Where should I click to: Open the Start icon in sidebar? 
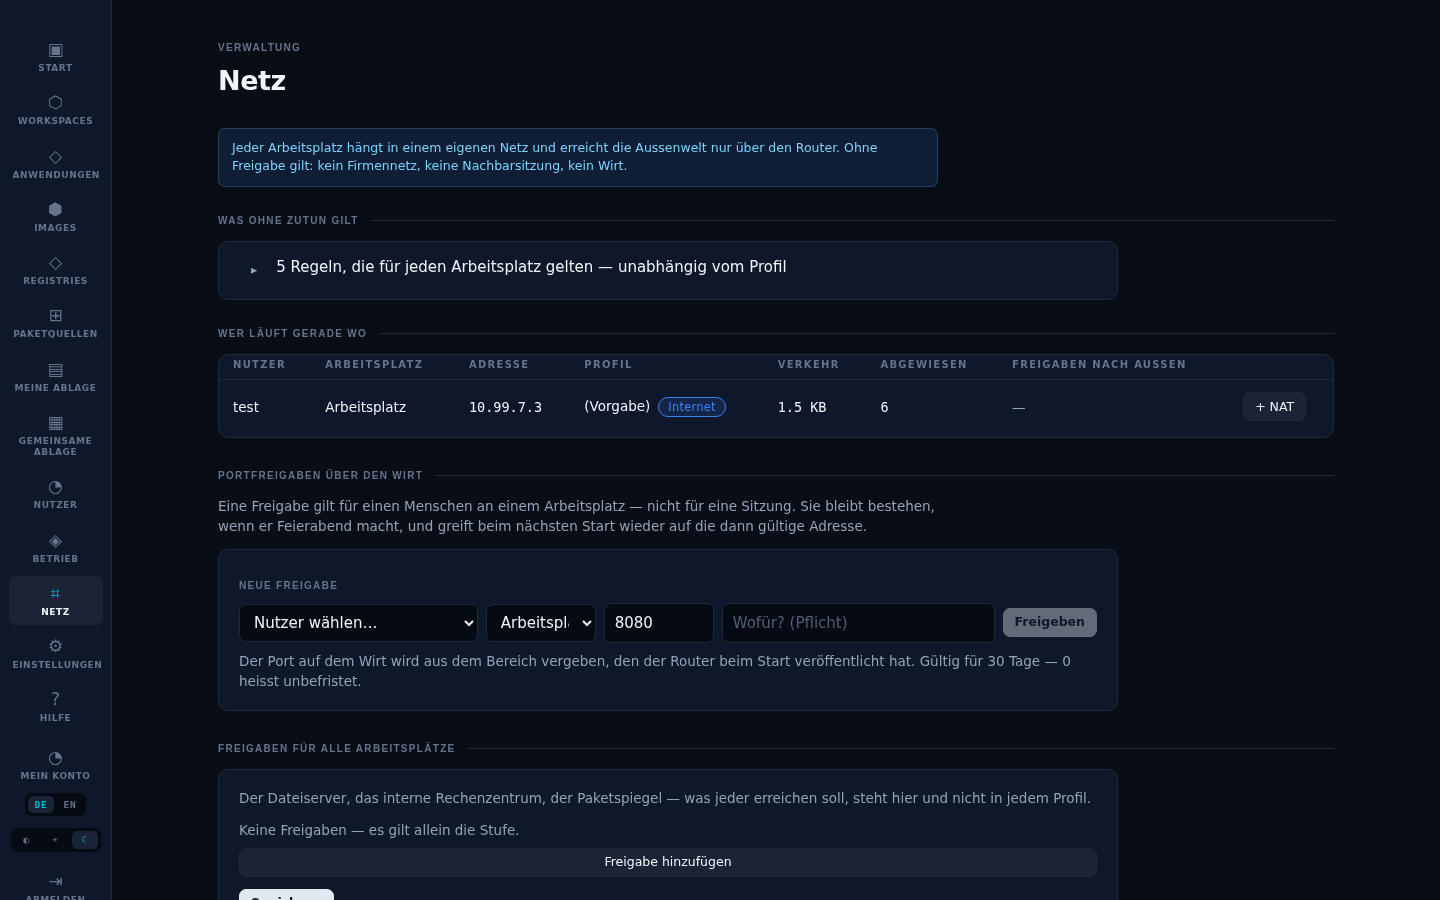coord(55,50)
